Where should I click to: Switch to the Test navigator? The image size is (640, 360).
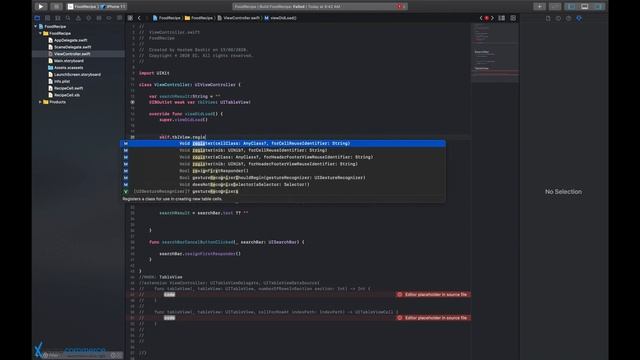(x=89, y=18)
